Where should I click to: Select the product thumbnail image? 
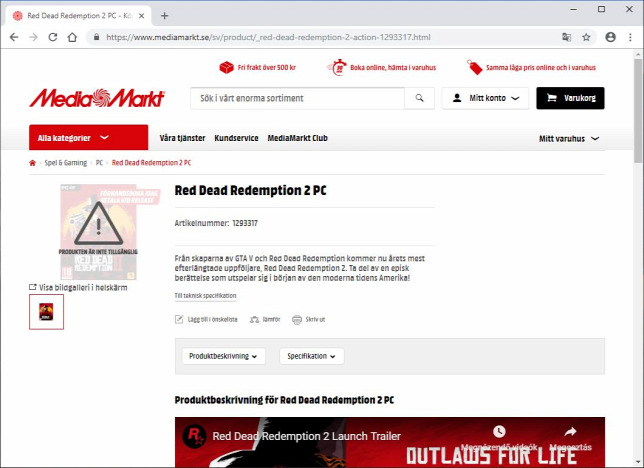tap(46, 311)
